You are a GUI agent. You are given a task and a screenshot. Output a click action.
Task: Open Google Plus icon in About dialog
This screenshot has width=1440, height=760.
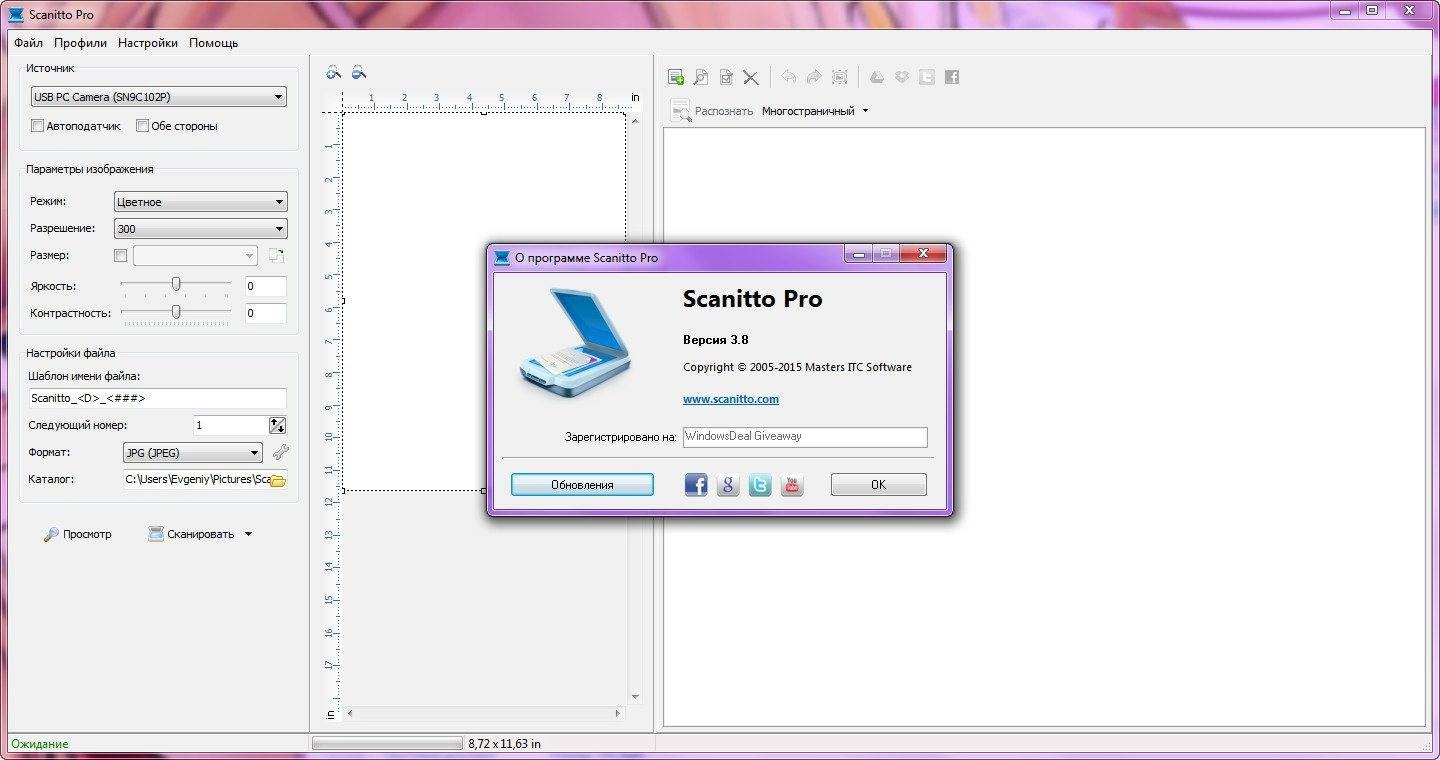click(728, 485)
